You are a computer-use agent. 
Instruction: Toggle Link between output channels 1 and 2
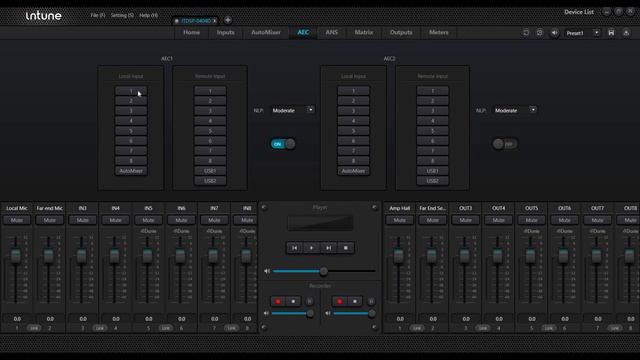click(416, 328)
